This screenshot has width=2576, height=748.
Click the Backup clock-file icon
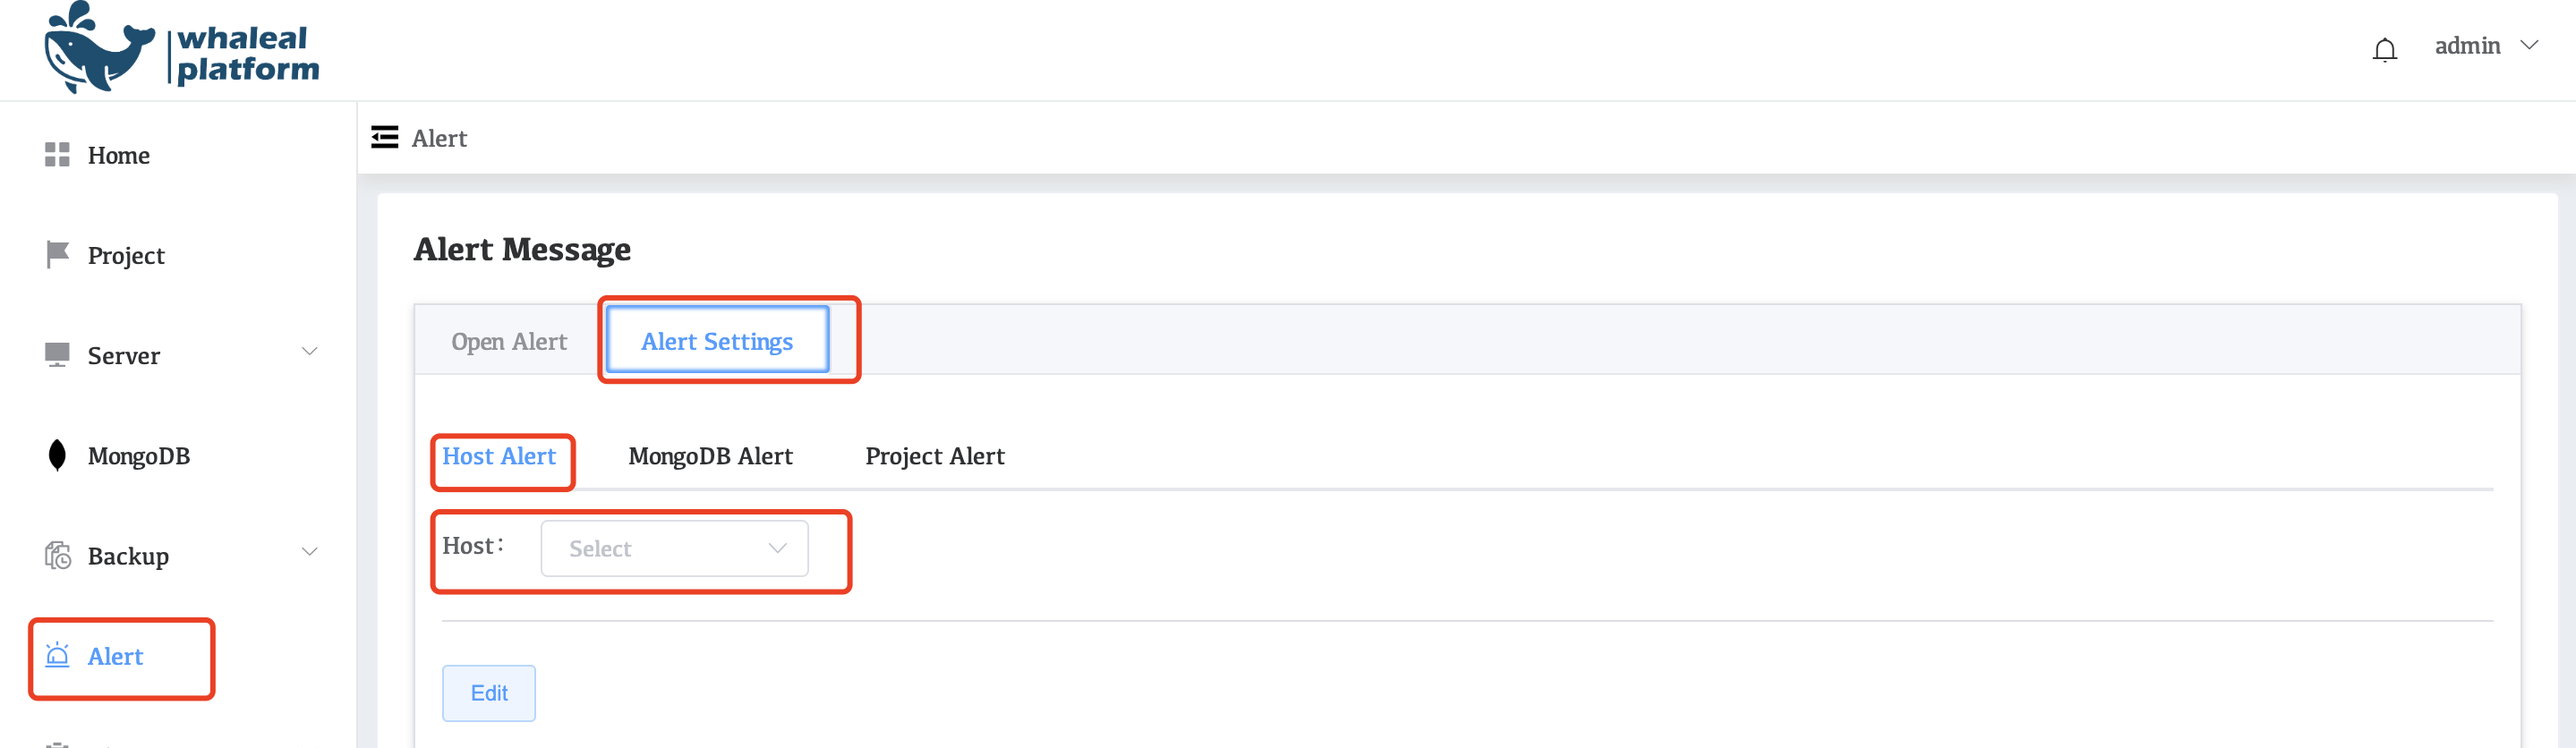[57, 555]
